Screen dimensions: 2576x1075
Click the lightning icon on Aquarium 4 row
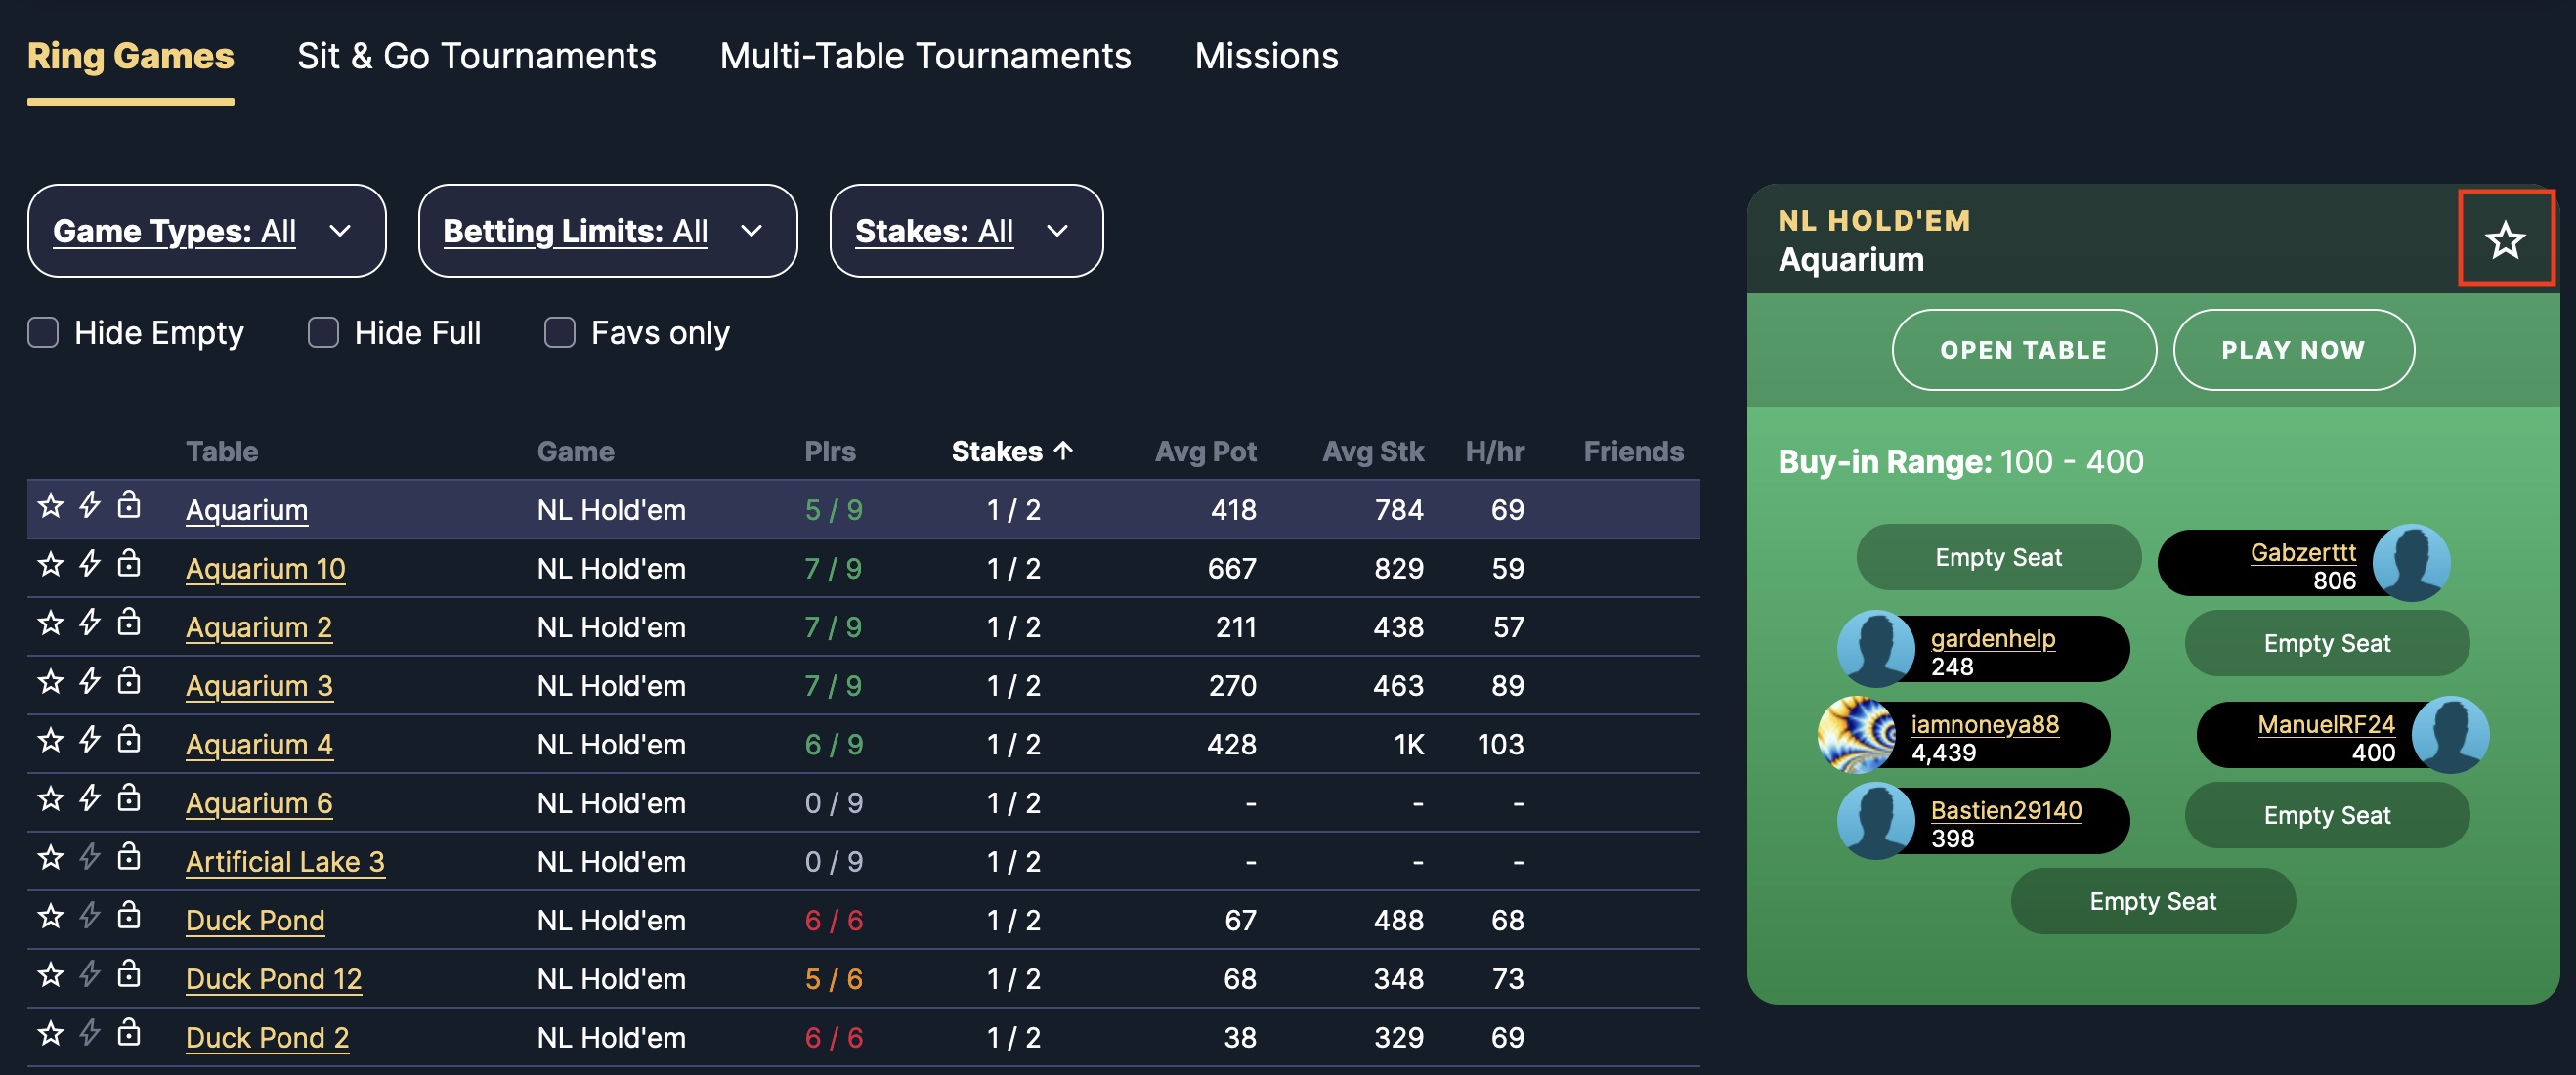click(90, 740)
